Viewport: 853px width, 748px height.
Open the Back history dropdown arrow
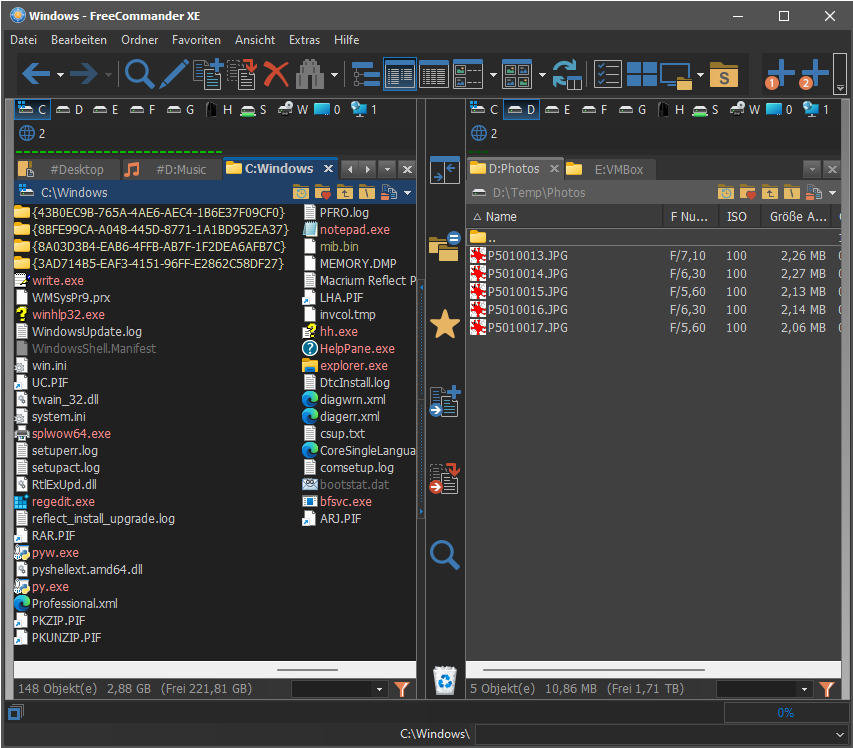[60, 75]
